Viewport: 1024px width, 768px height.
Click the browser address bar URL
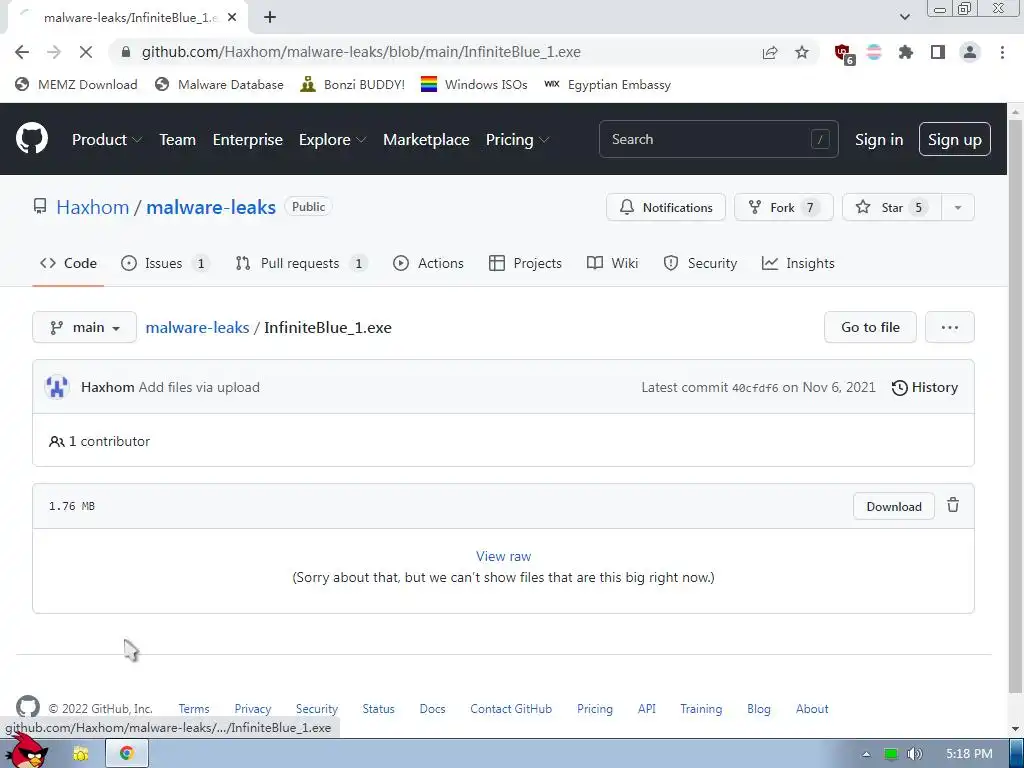pos(361,52)
